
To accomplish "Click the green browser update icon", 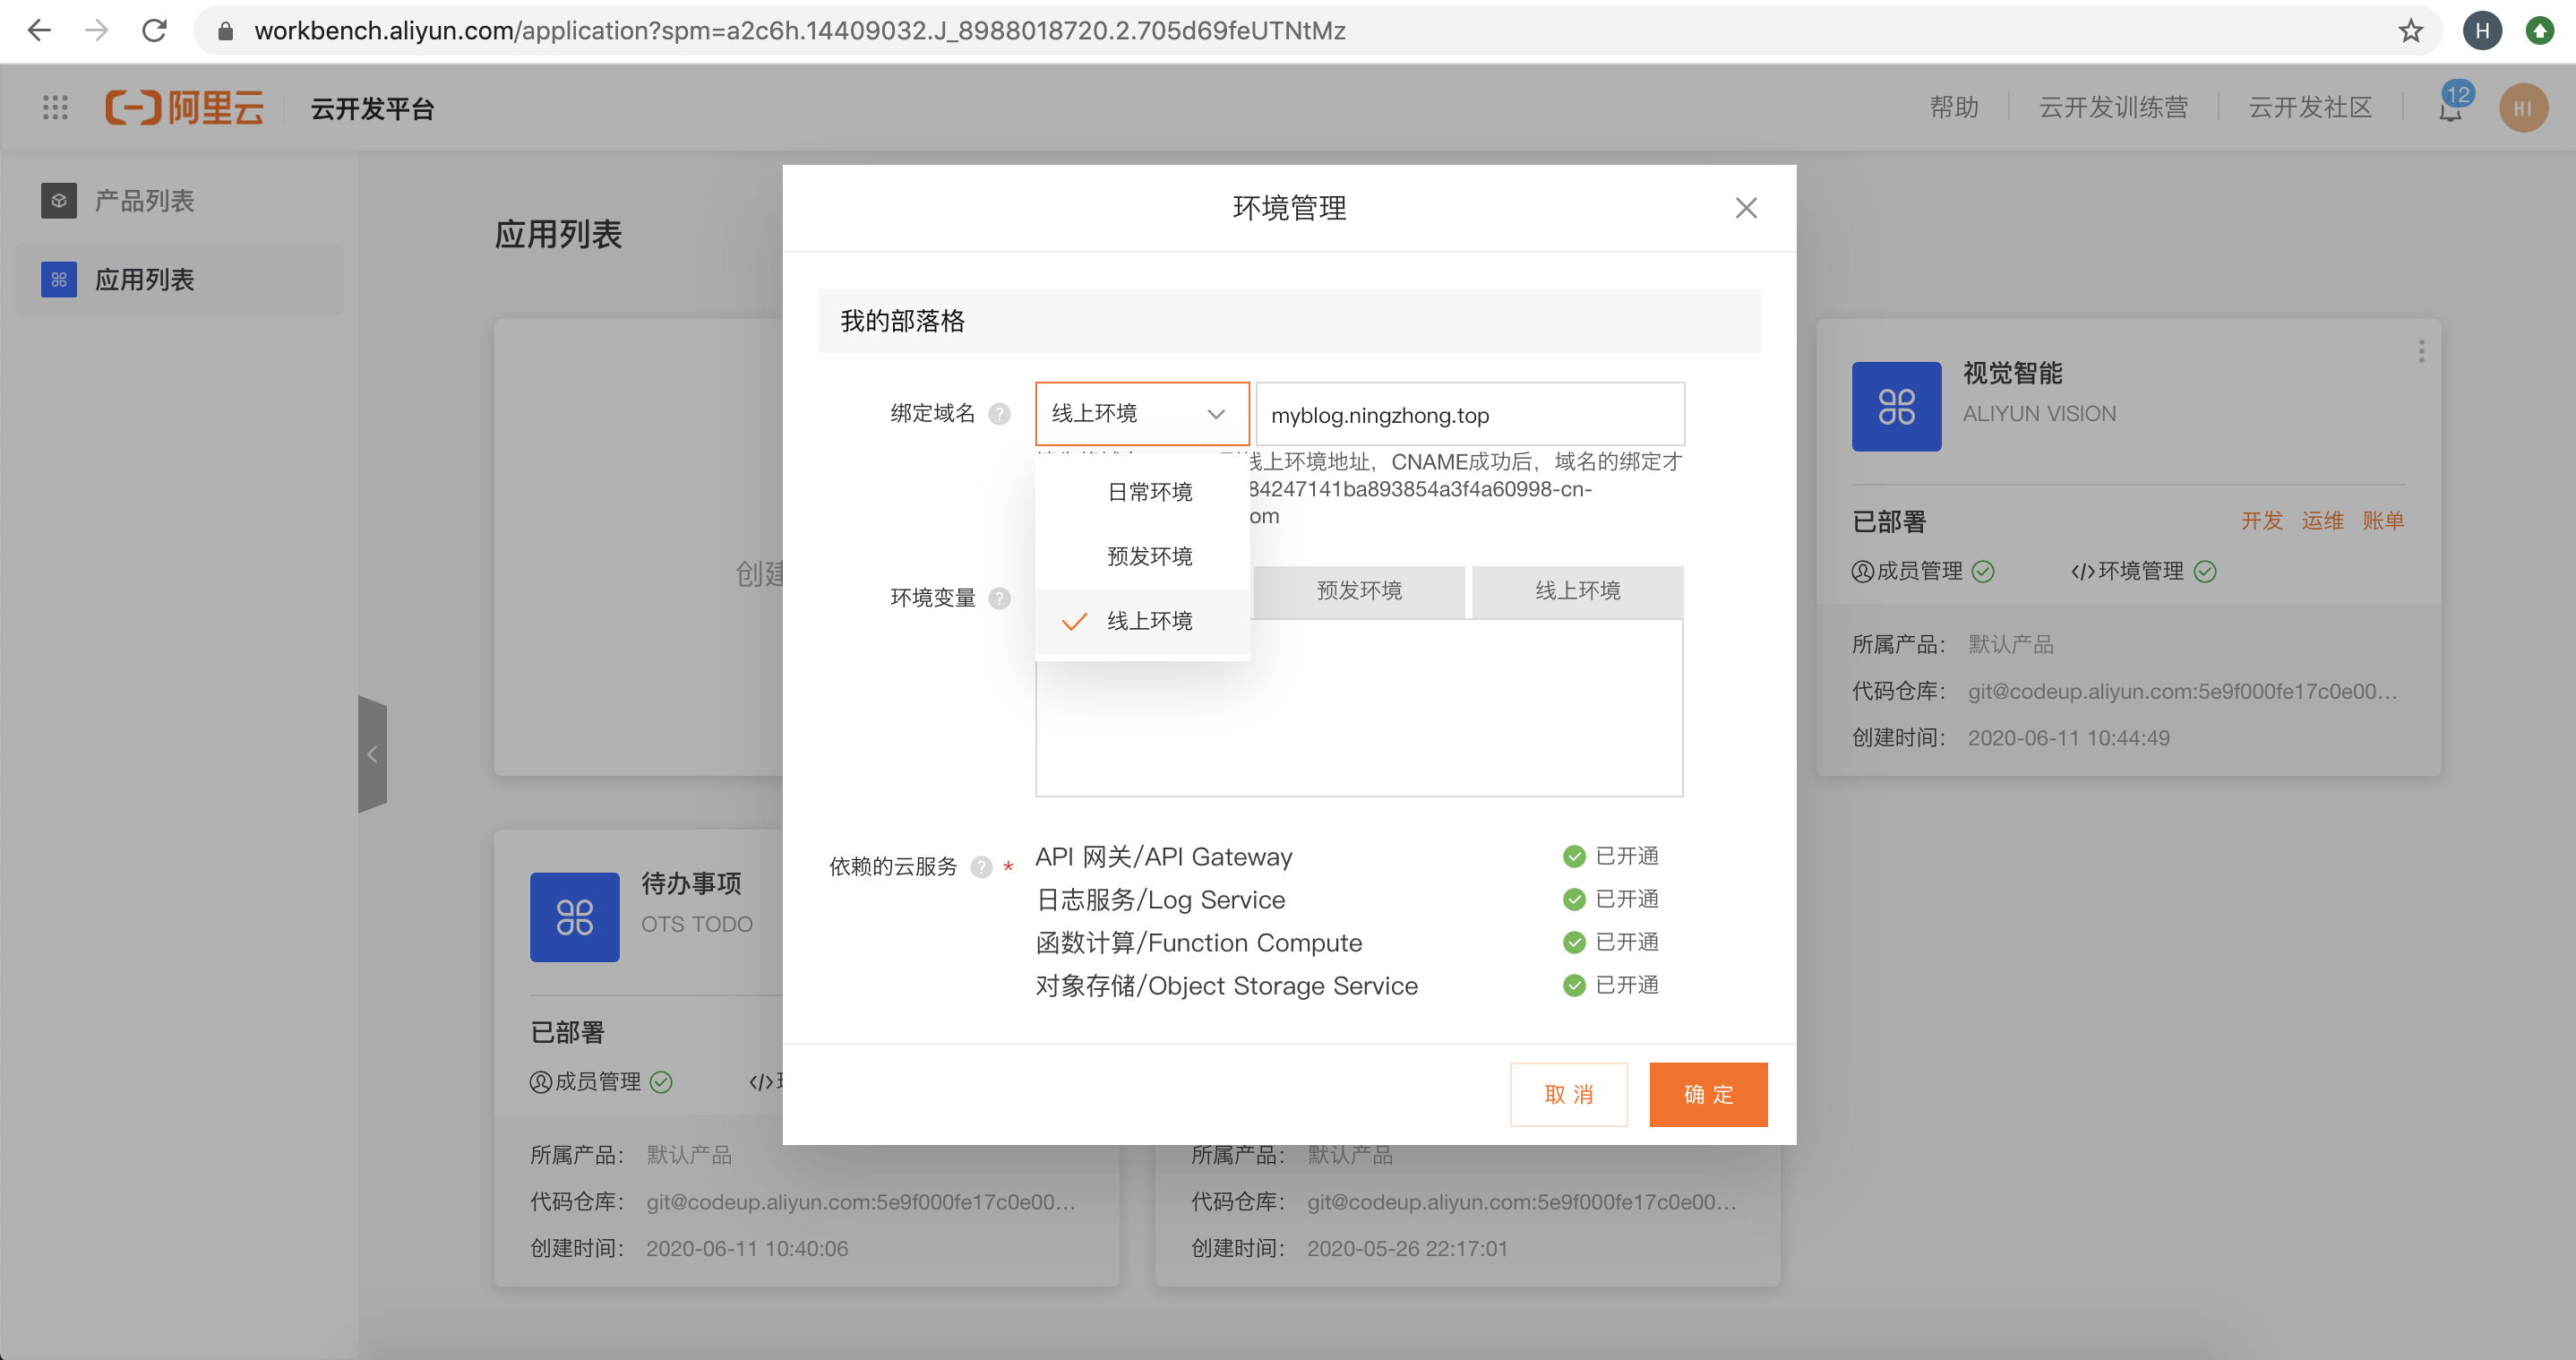I will 2540,31.
